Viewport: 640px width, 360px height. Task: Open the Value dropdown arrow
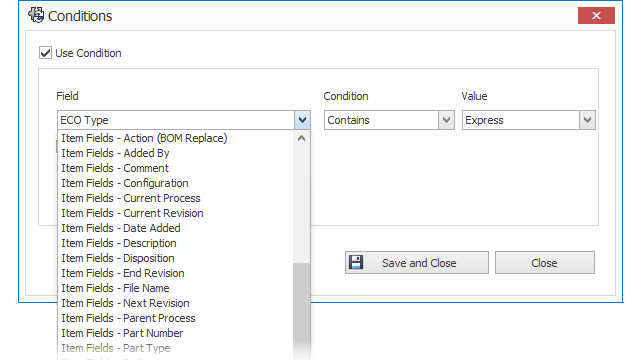click(587, 120)
